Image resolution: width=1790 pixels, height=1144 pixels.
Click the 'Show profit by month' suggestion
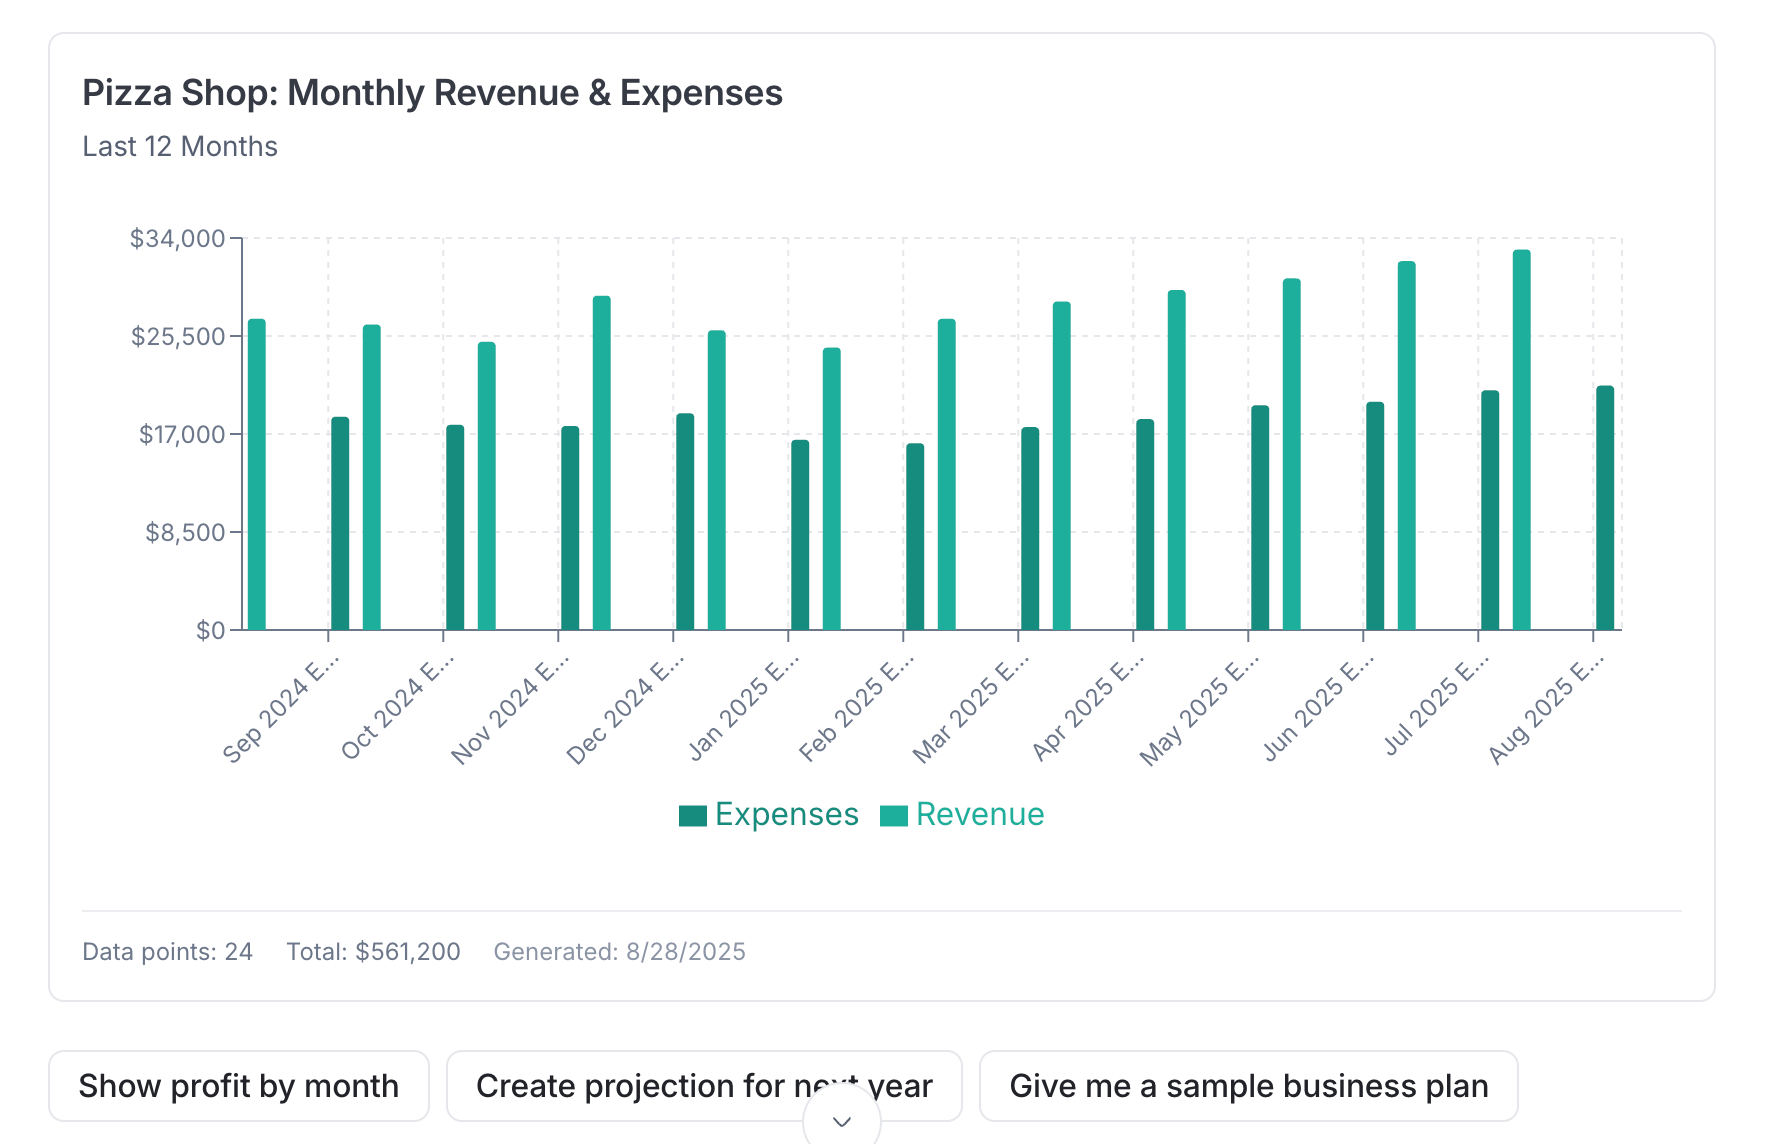point(239,1086)
